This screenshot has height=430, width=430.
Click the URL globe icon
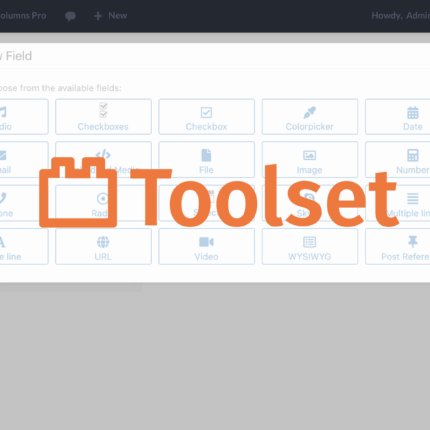click(x=103, y=242)
